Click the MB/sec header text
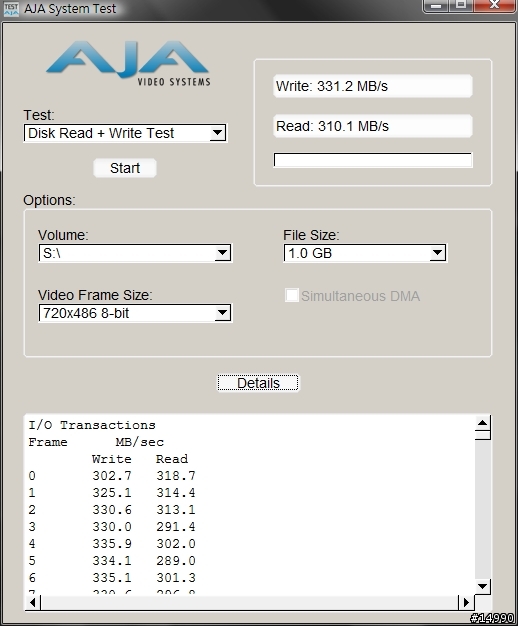Viewport: 518px width, 626px height. tap(140, 442)
